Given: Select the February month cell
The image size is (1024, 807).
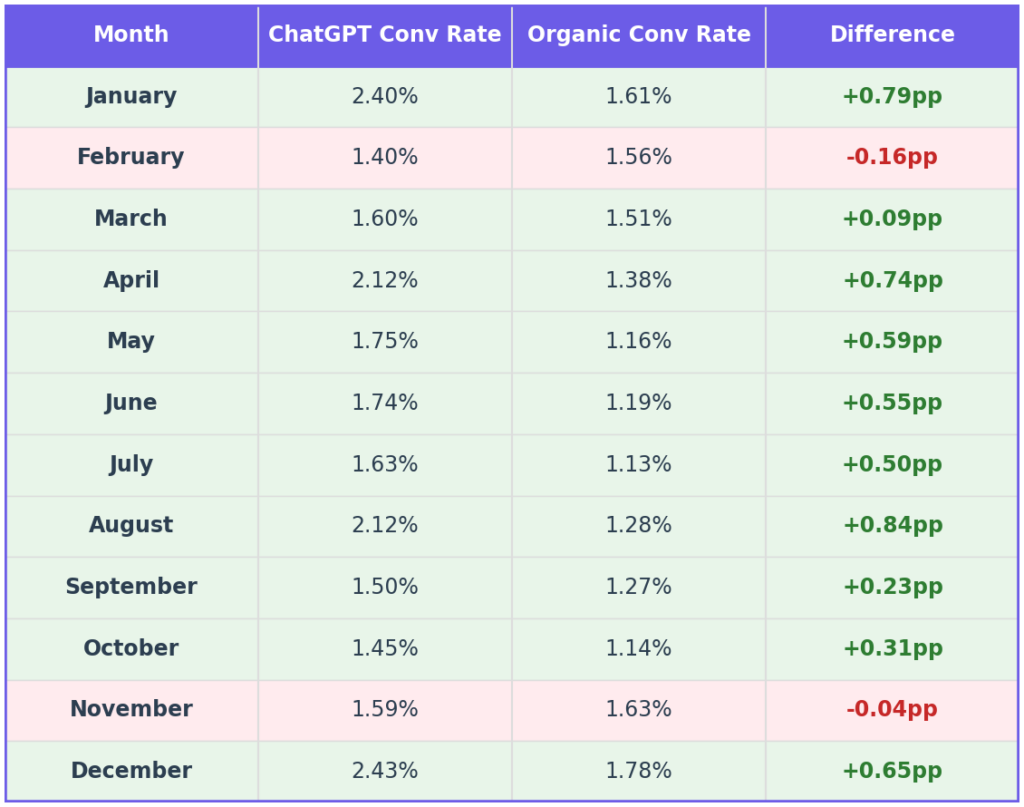Looking at the screenshot, I should point(131,158).
